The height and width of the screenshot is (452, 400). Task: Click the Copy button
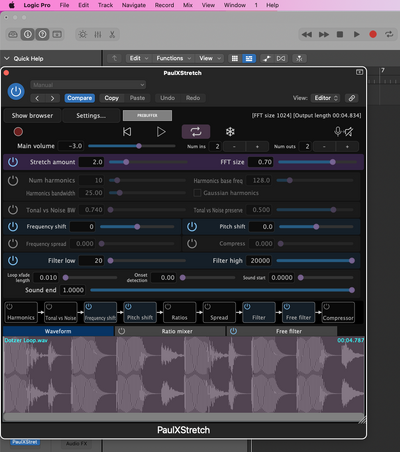pos(111,98)
